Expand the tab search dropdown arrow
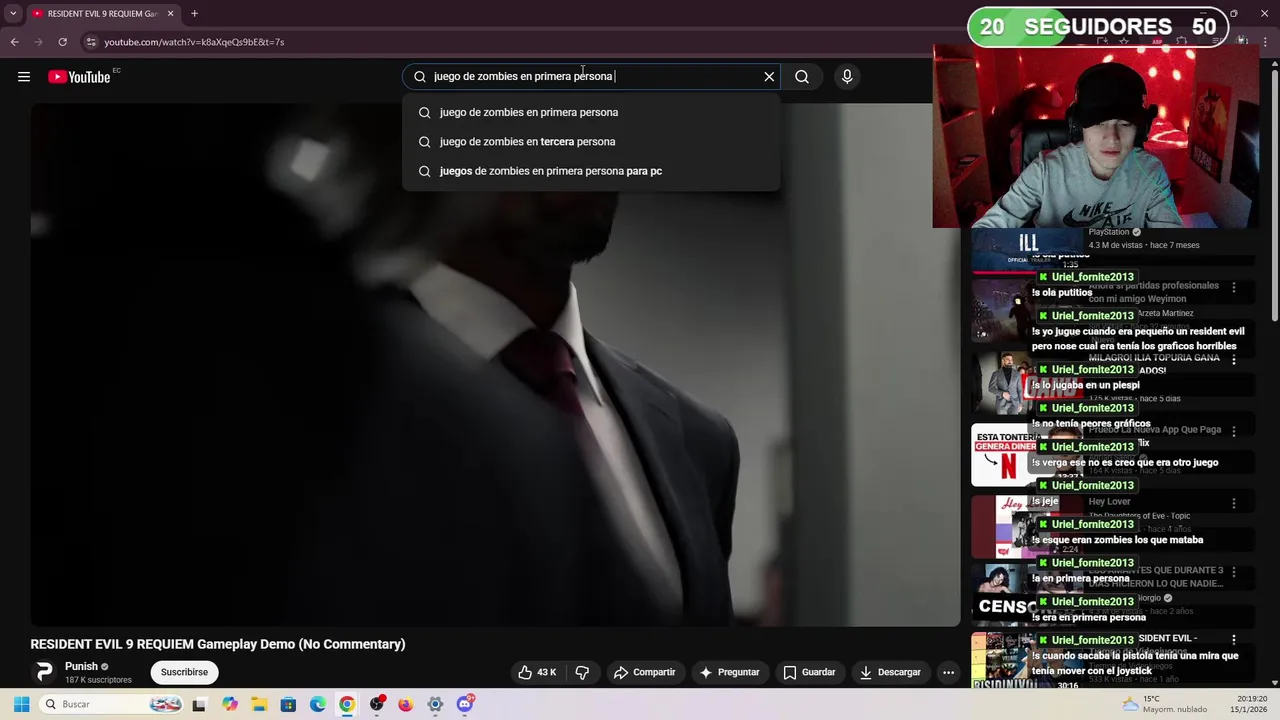Image resolution: width=1280 pixels, height=720 pixels. (x=13, y=14)
